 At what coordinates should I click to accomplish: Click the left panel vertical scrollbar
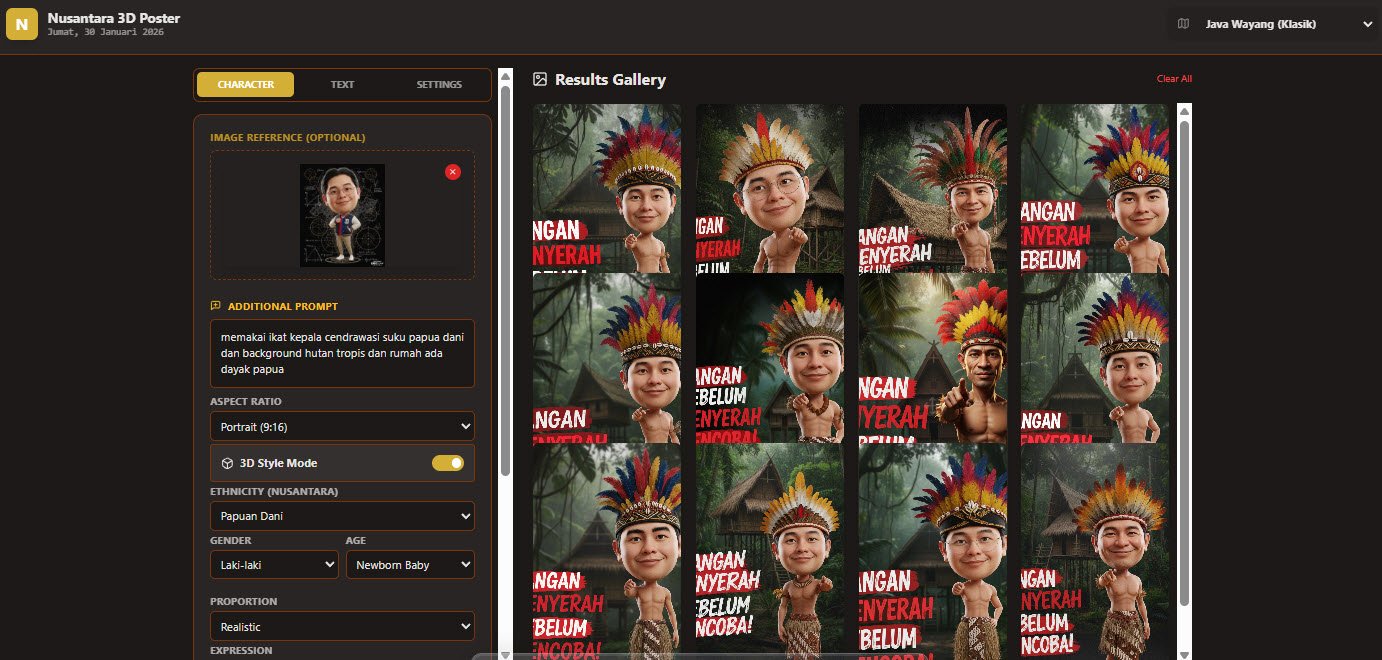[x=505, y=280]
